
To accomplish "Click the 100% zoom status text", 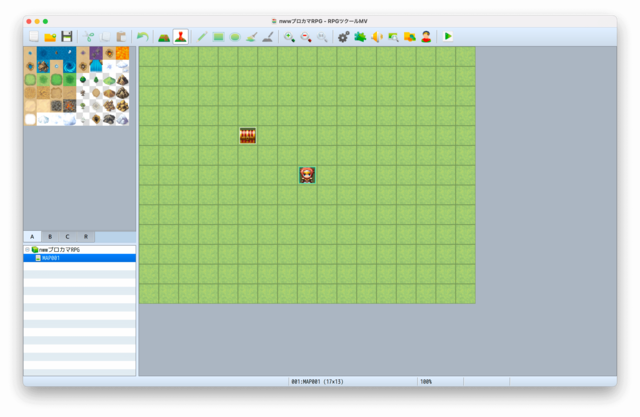I will (426, 382).
